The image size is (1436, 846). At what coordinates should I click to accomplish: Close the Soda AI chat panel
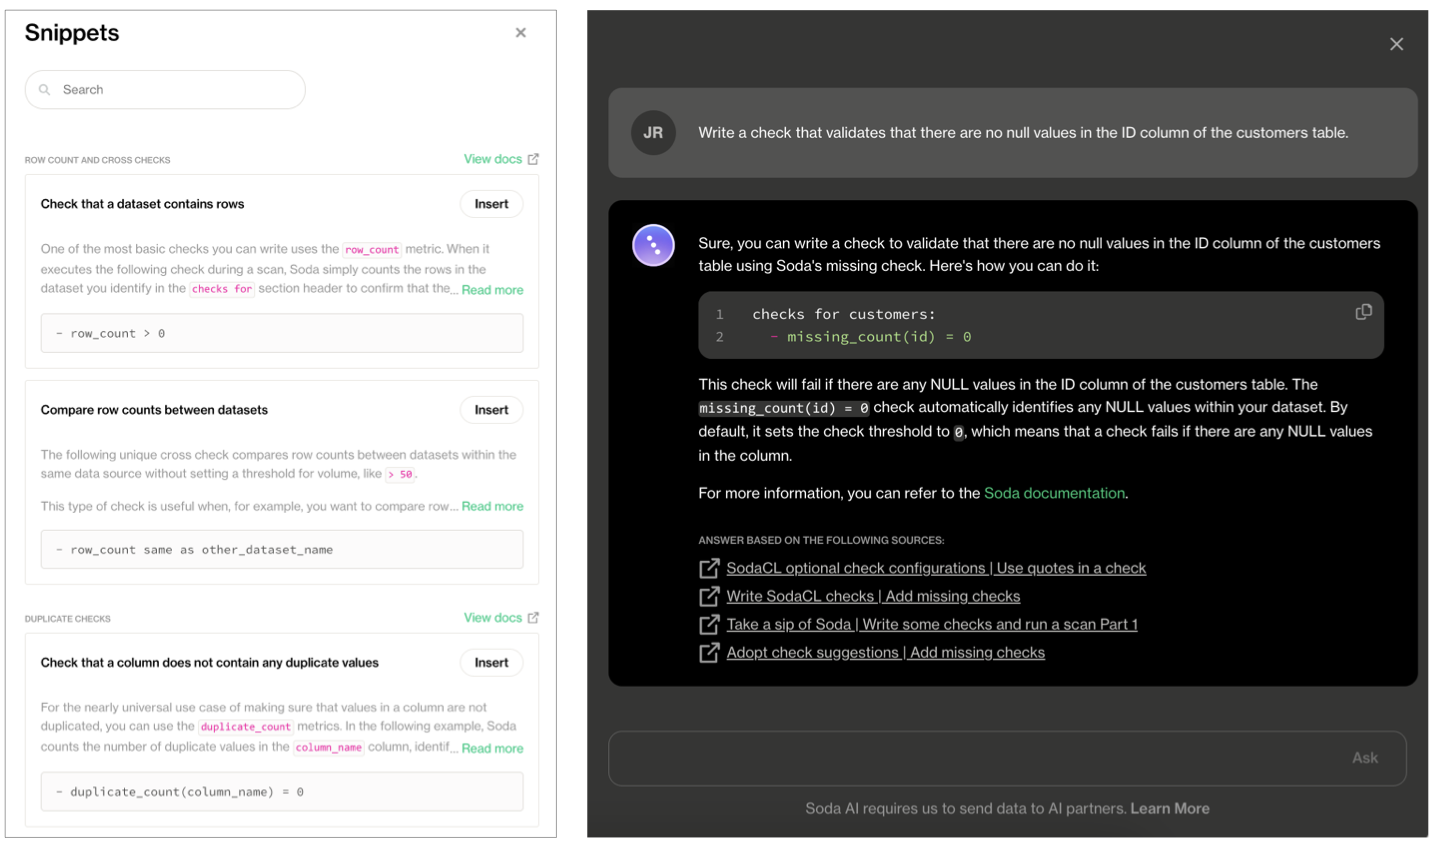coord(1396,44)
